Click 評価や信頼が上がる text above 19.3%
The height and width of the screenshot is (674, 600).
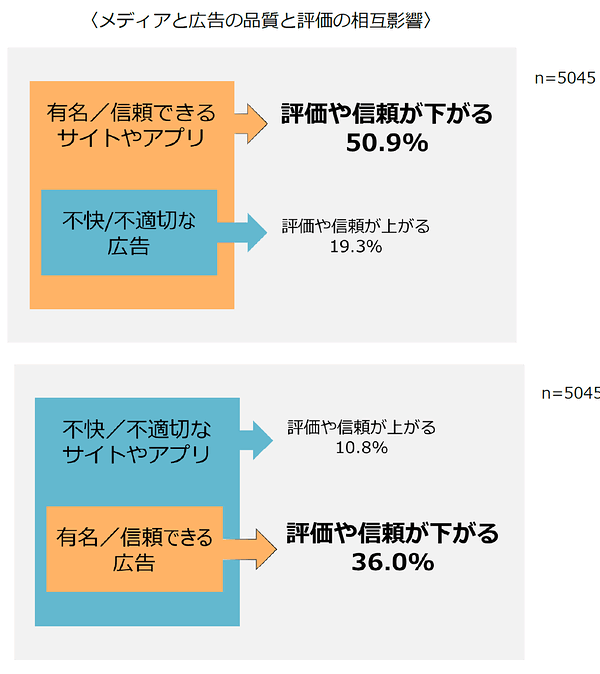coord(356,226)
